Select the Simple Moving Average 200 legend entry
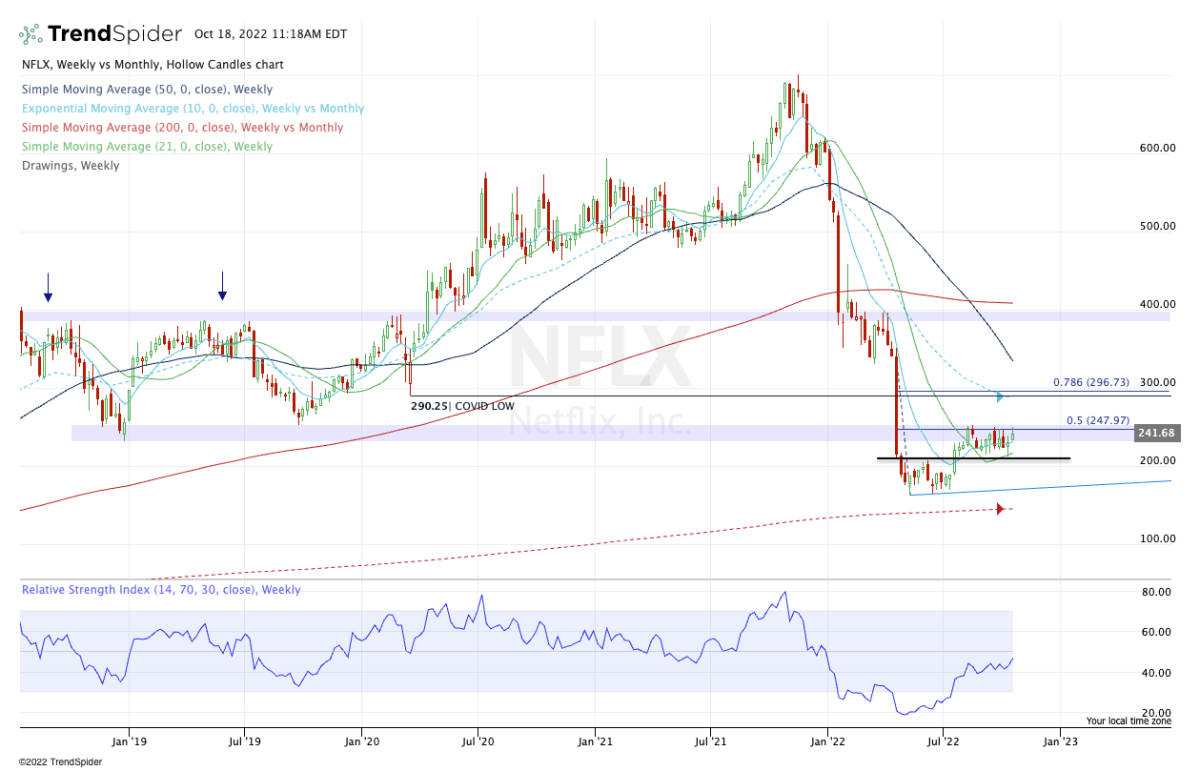1200x771 pixels. click(x=181, y=128)
